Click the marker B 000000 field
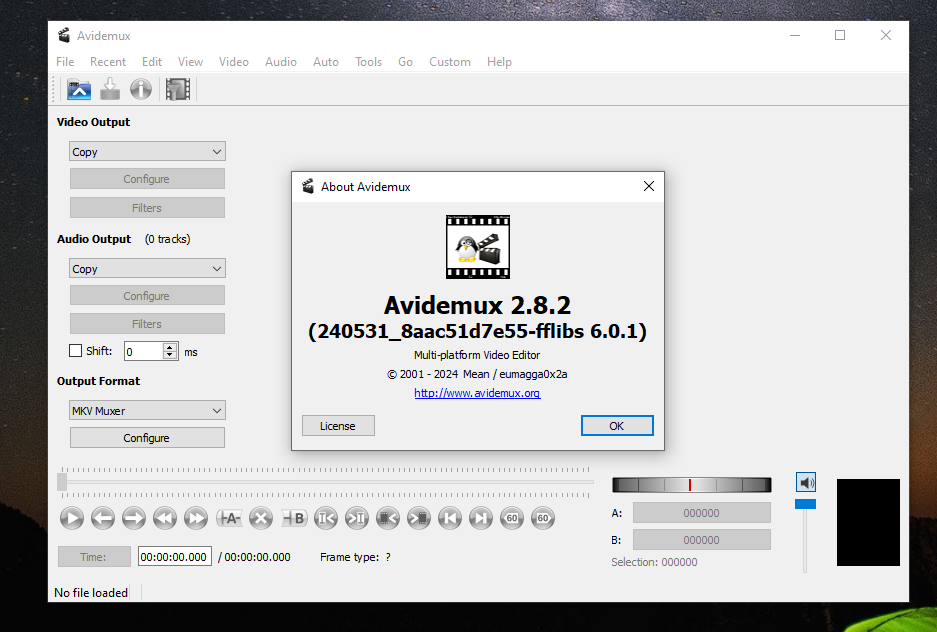Viewport: 937px width, 632px height. coord(702,540)
